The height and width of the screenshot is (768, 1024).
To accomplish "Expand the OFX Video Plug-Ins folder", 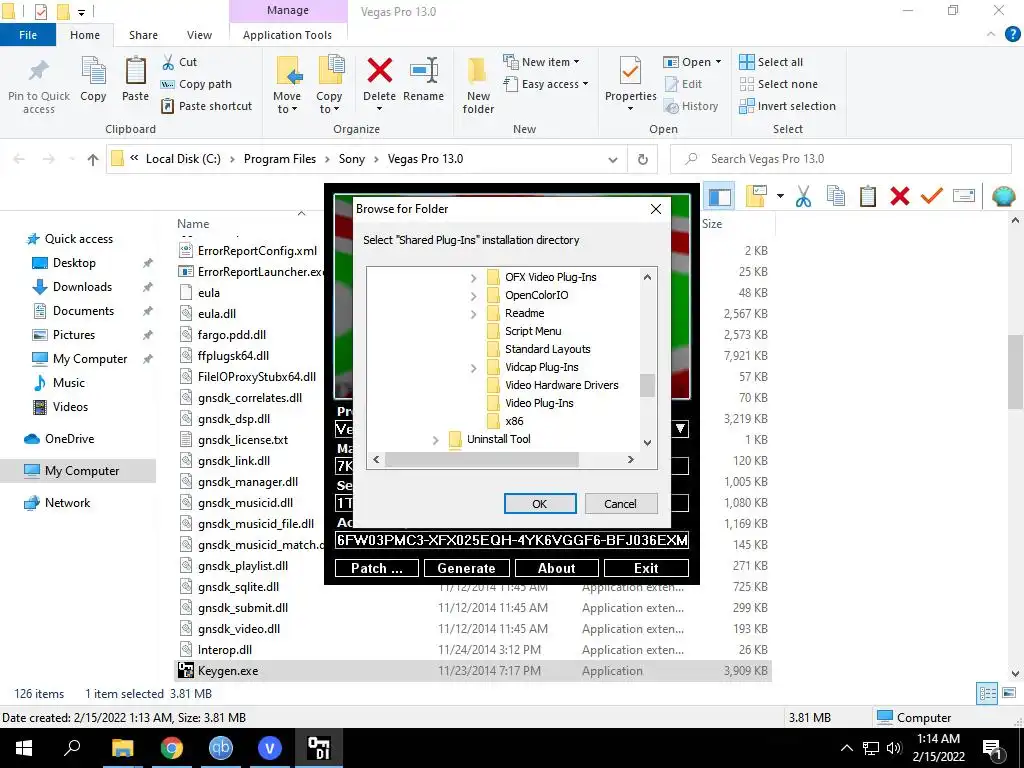I will pos(473,278).
